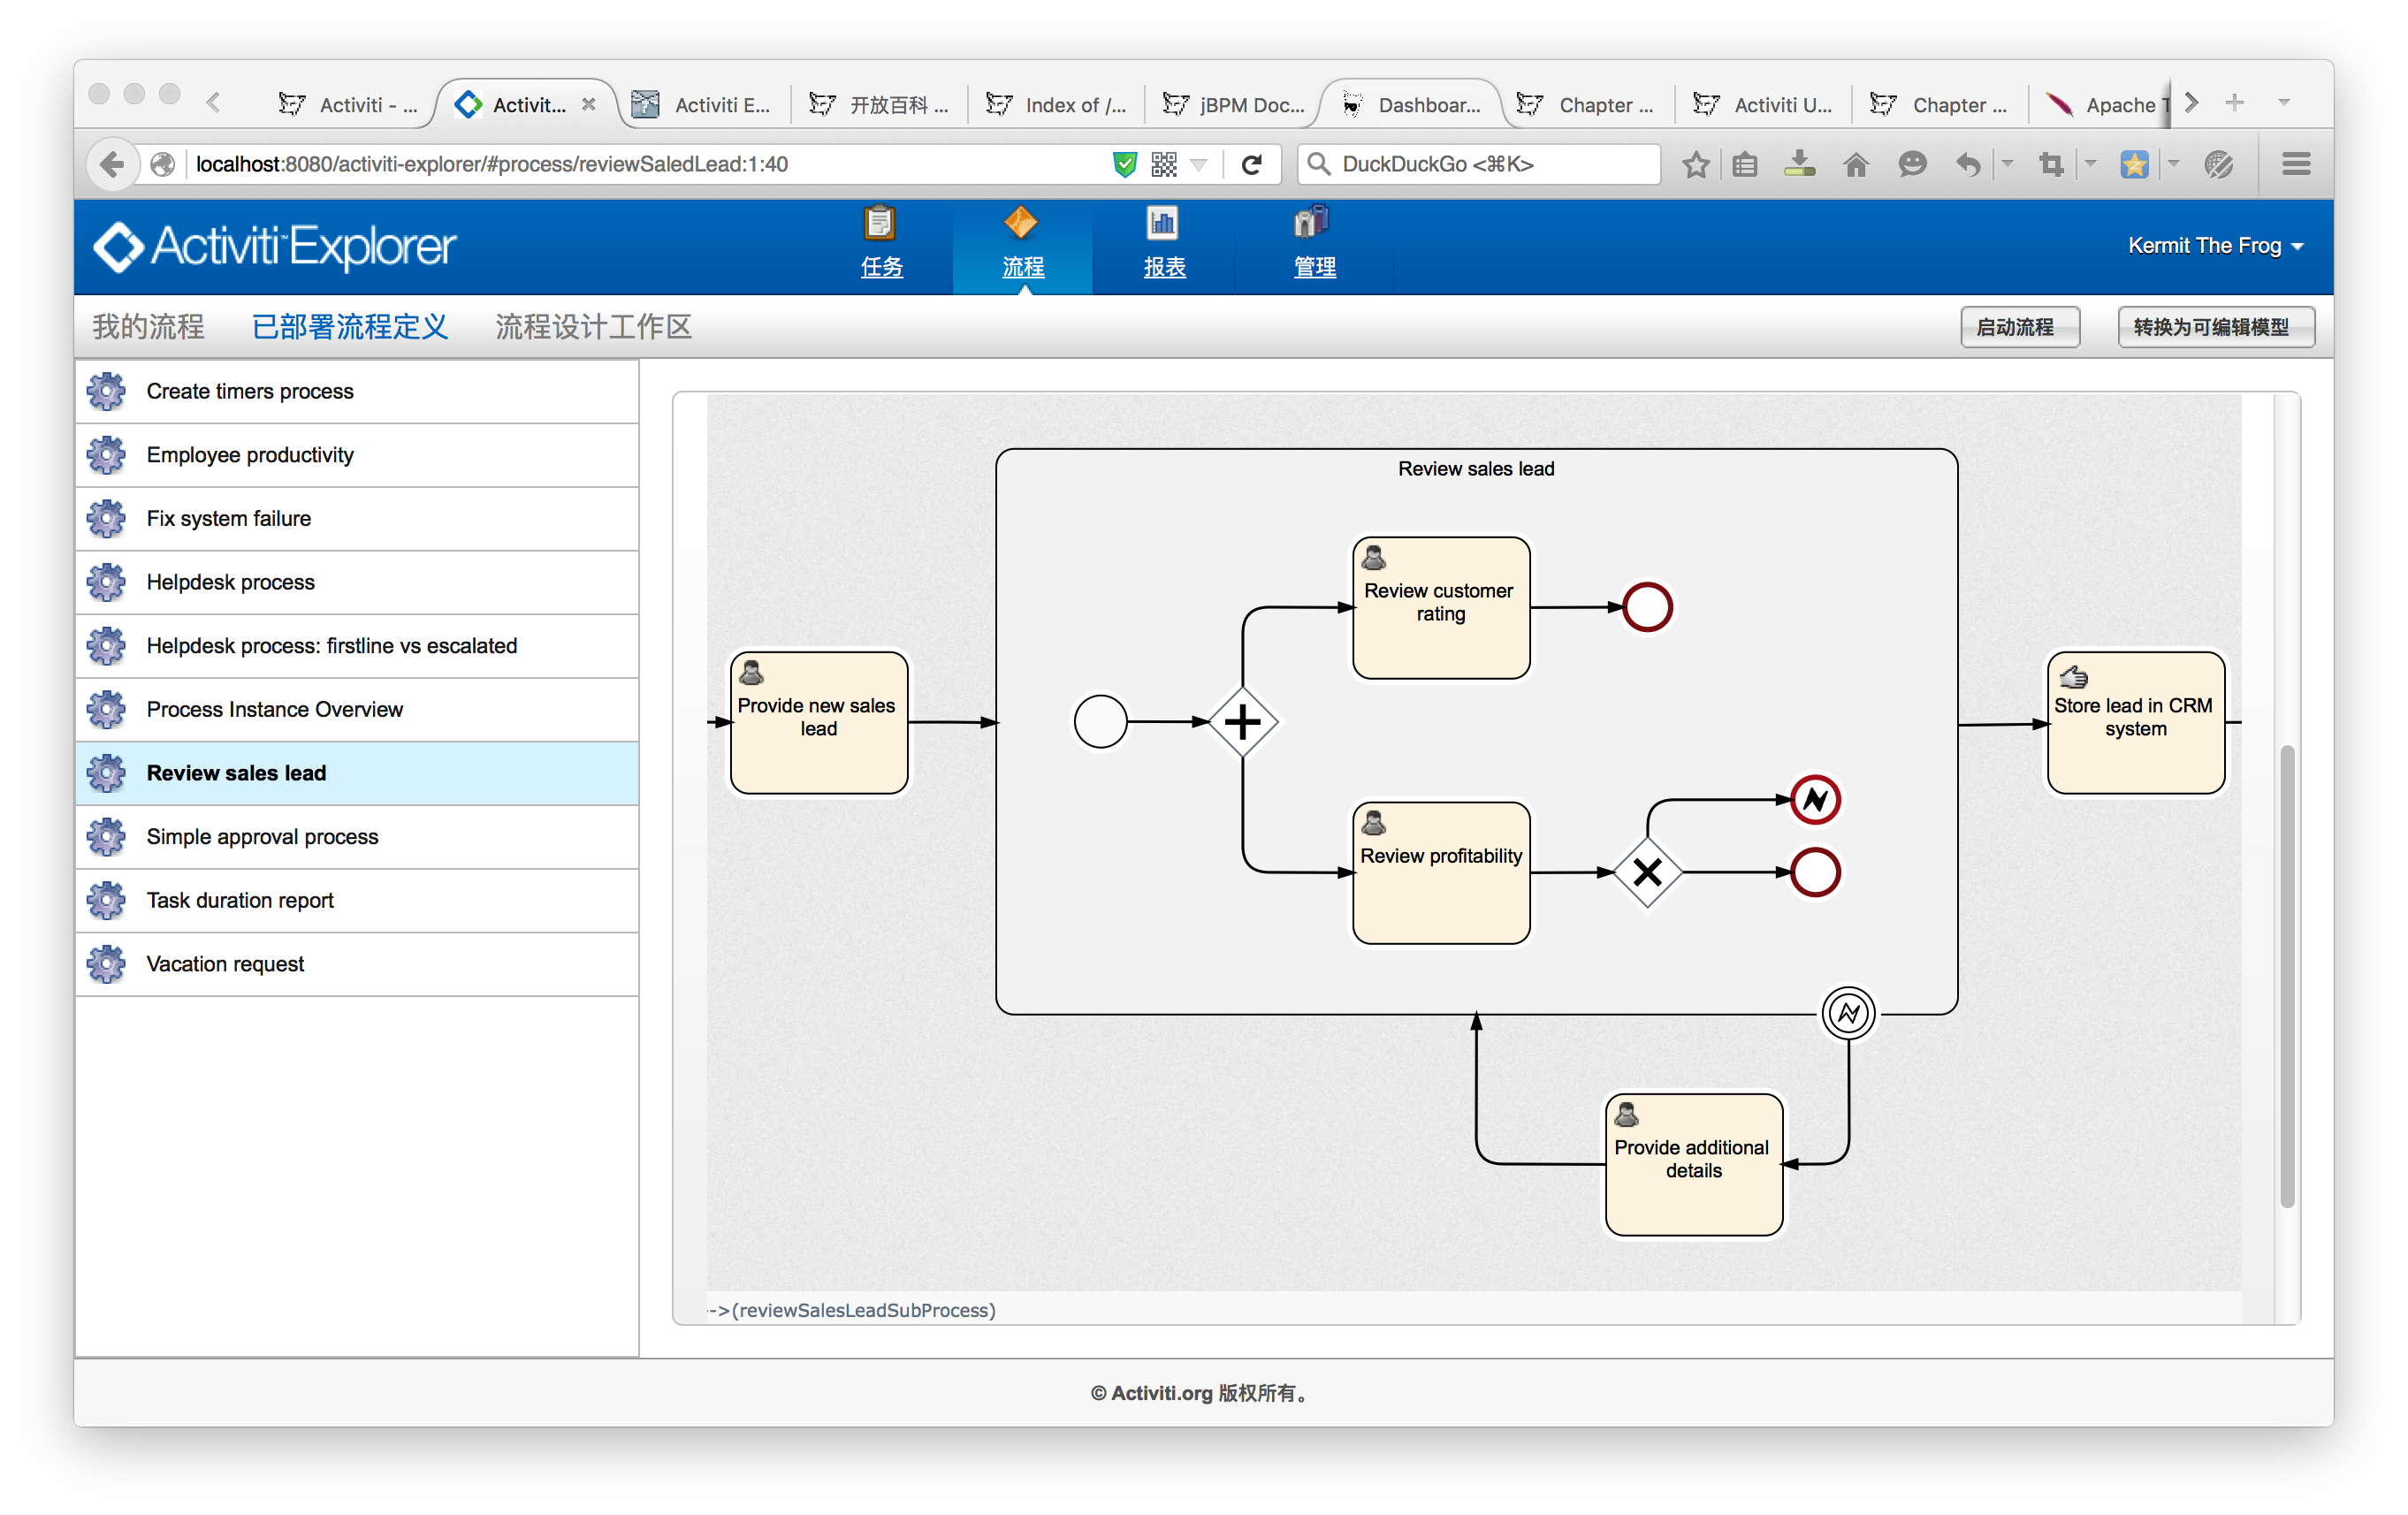The height and width of the screenshot is (1515, 2408).
Task: Open the 任务 tasks icon in header
Action: click(880, 224)
